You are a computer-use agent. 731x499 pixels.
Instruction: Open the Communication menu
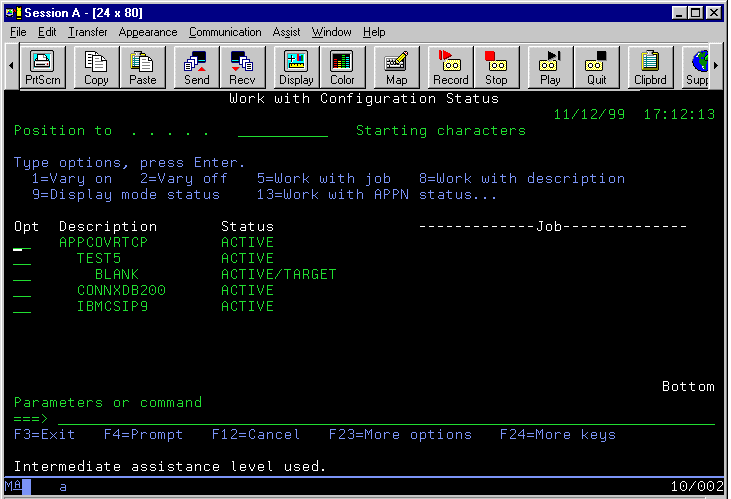(x=225, y=32)
